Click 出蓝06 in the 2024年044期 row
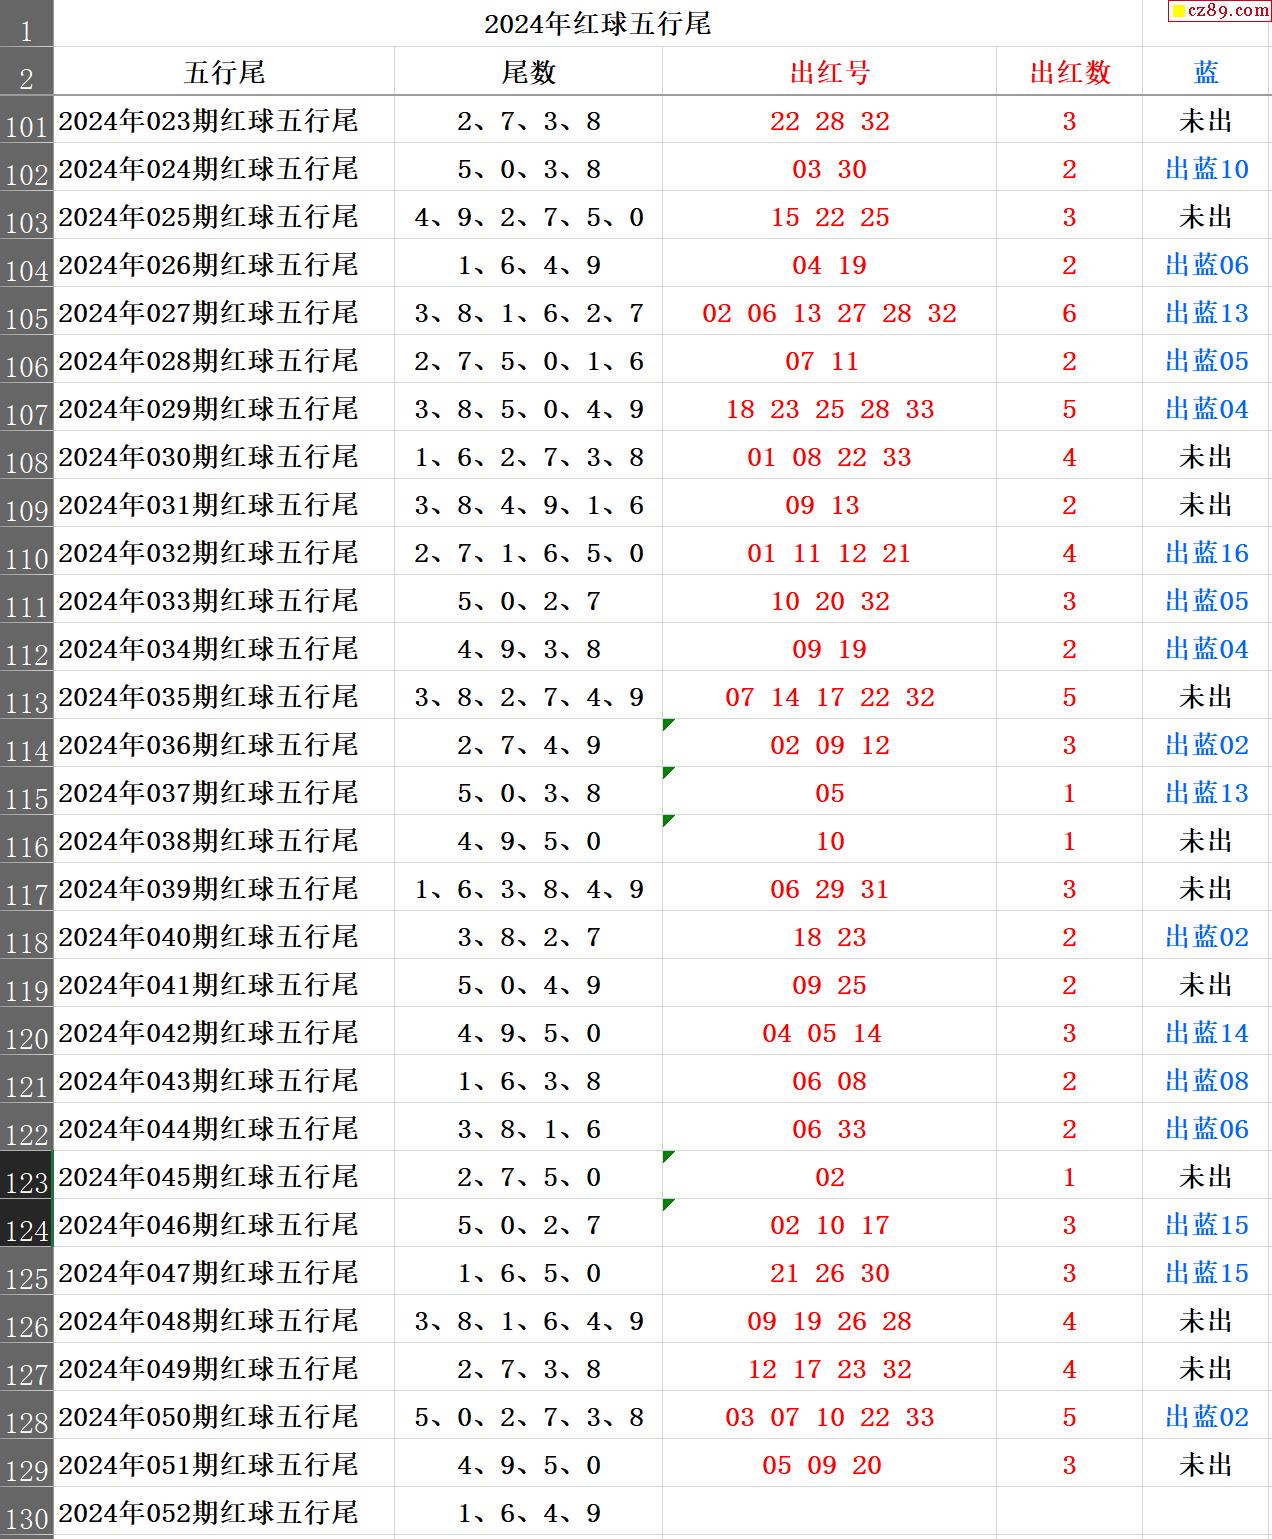The height and width of the screenshot is (1539, 1272). pos(1207,1129)
